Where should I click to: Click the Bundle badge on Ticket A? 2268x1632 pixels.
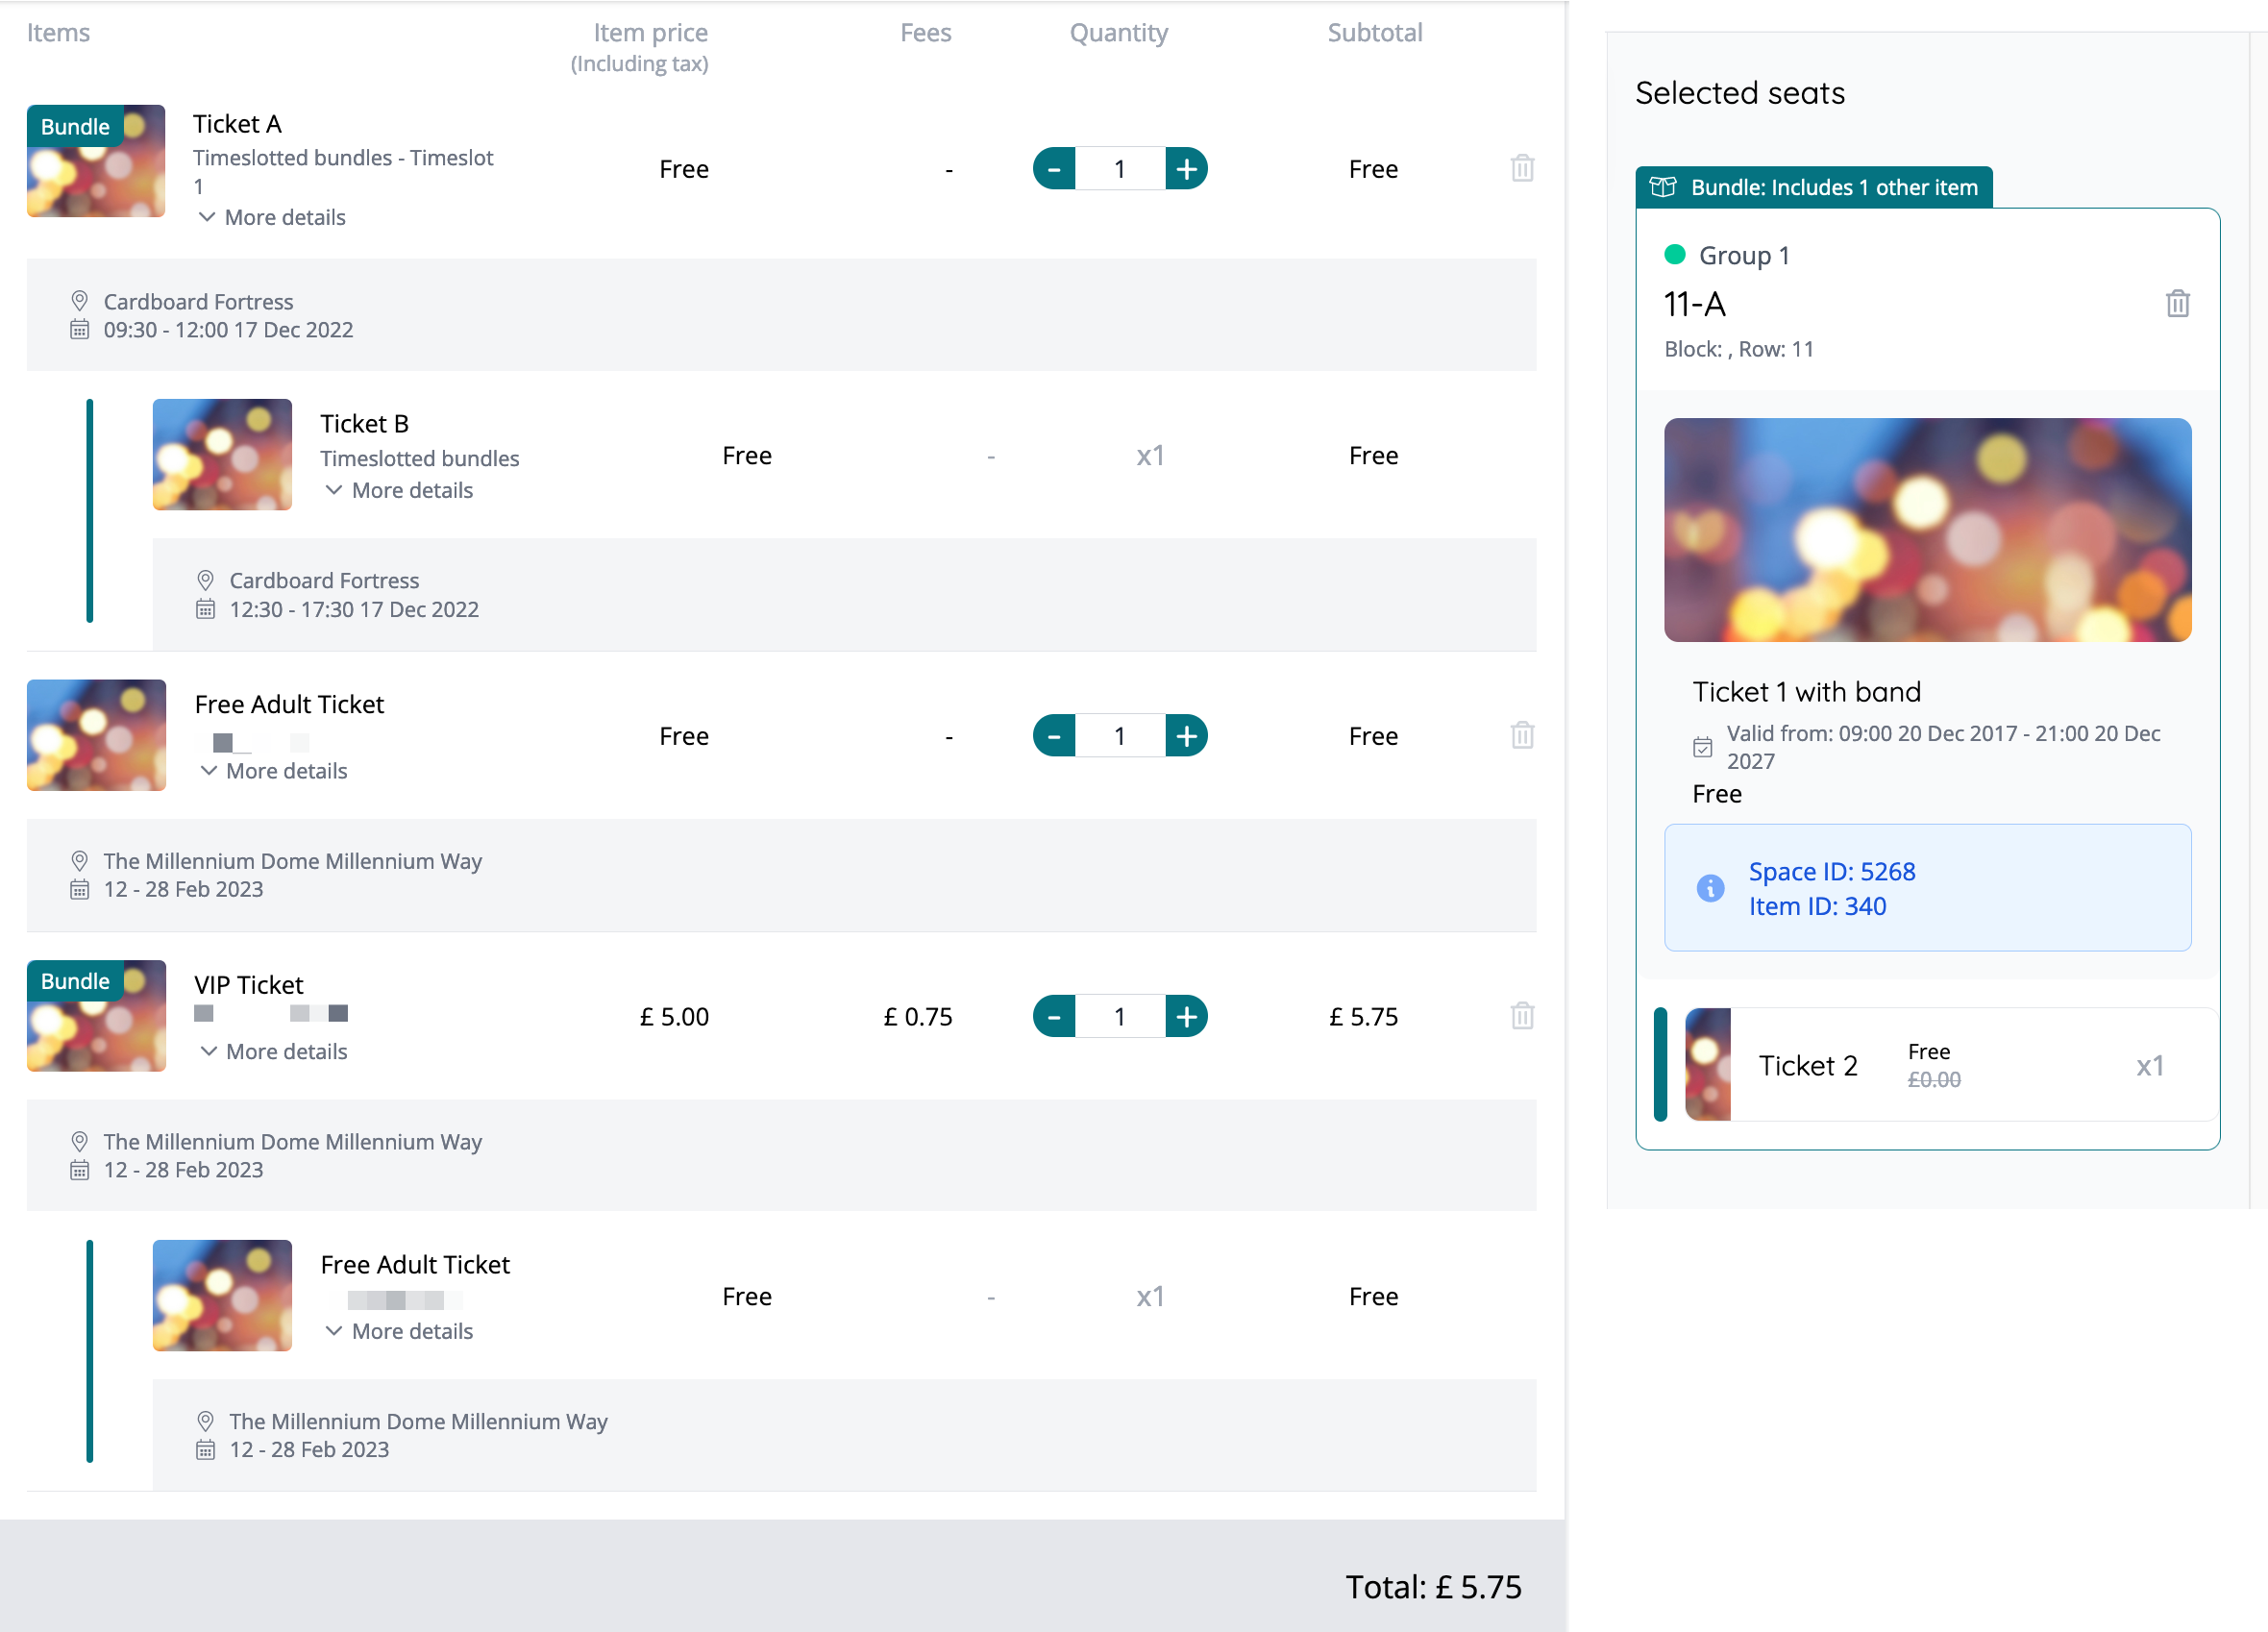(x=75, y=127)
